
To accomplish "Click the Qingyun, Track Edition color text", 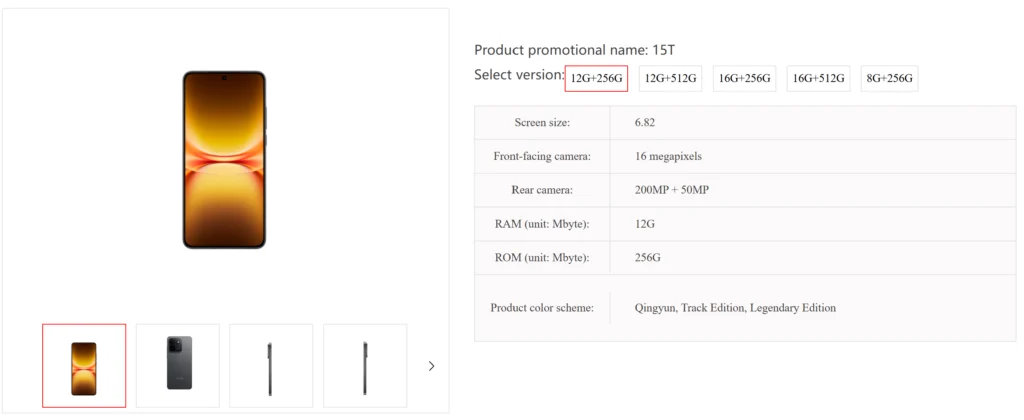I will click(x=690, y=308).
